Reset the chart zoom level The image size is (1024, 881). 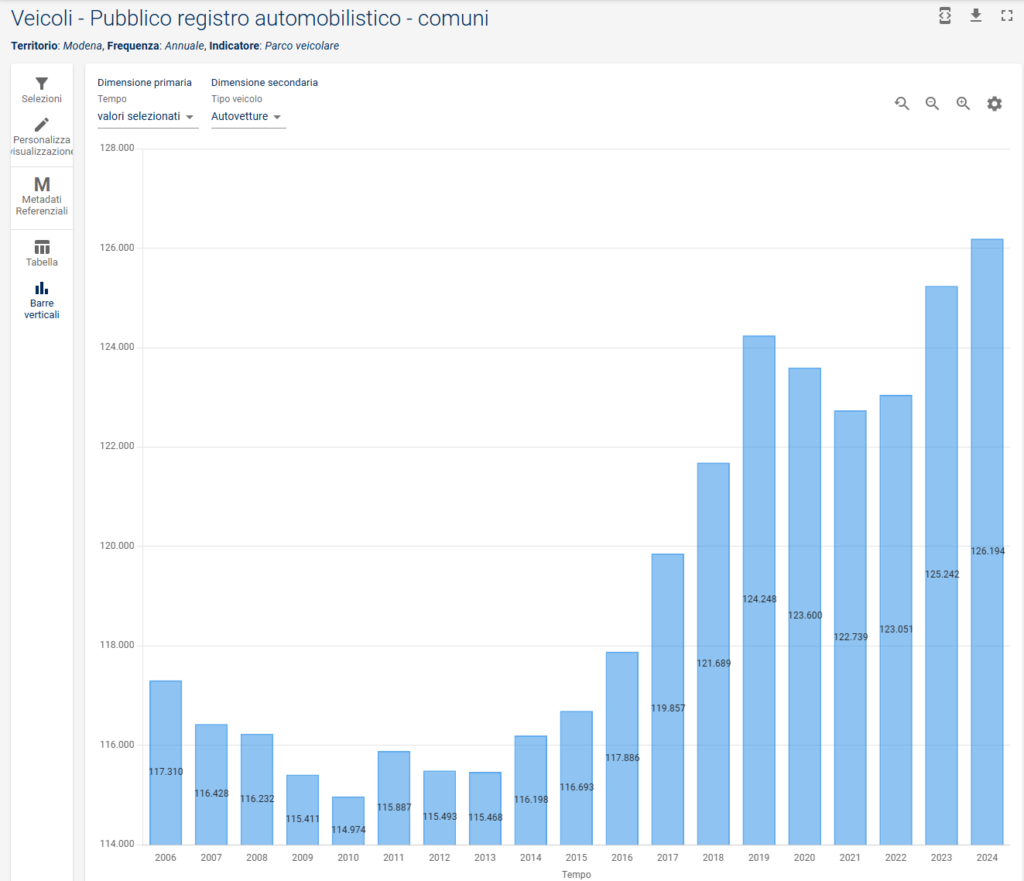[902, 104]
